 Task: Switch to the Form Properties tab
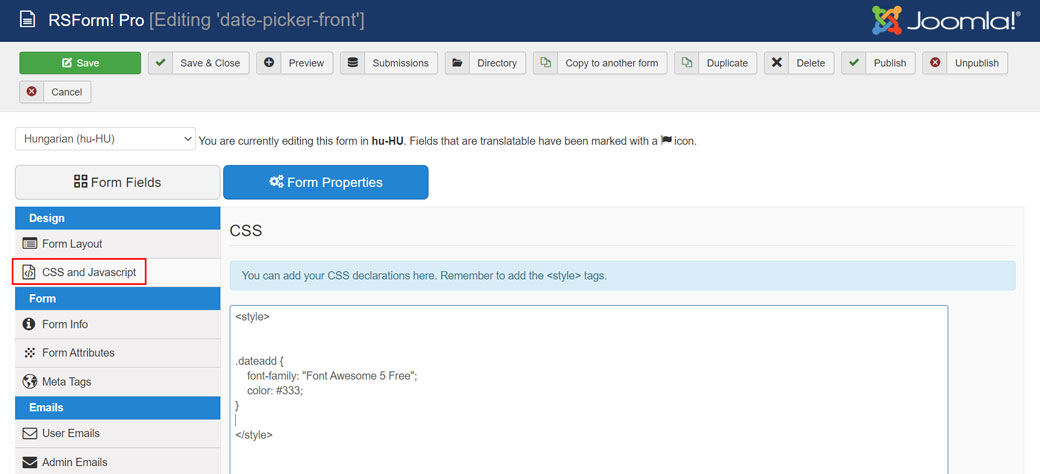click(326, 182)
